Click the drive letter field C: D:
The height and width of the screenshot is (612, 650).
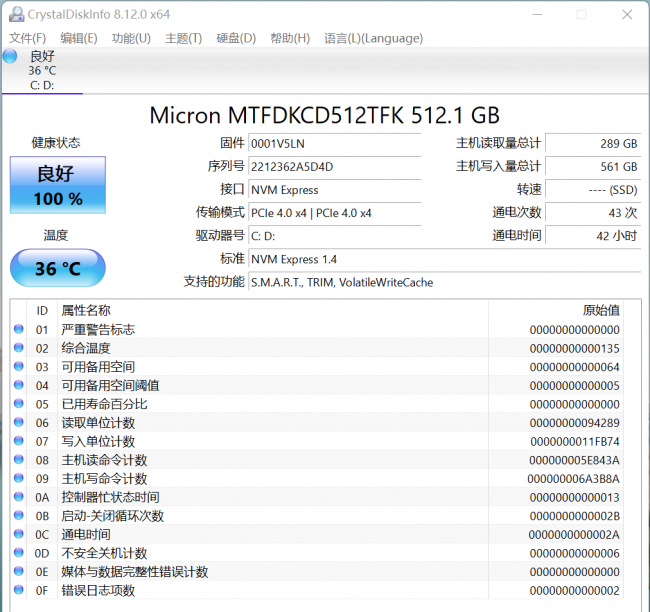pyautogui.click(x=335, y=236)
